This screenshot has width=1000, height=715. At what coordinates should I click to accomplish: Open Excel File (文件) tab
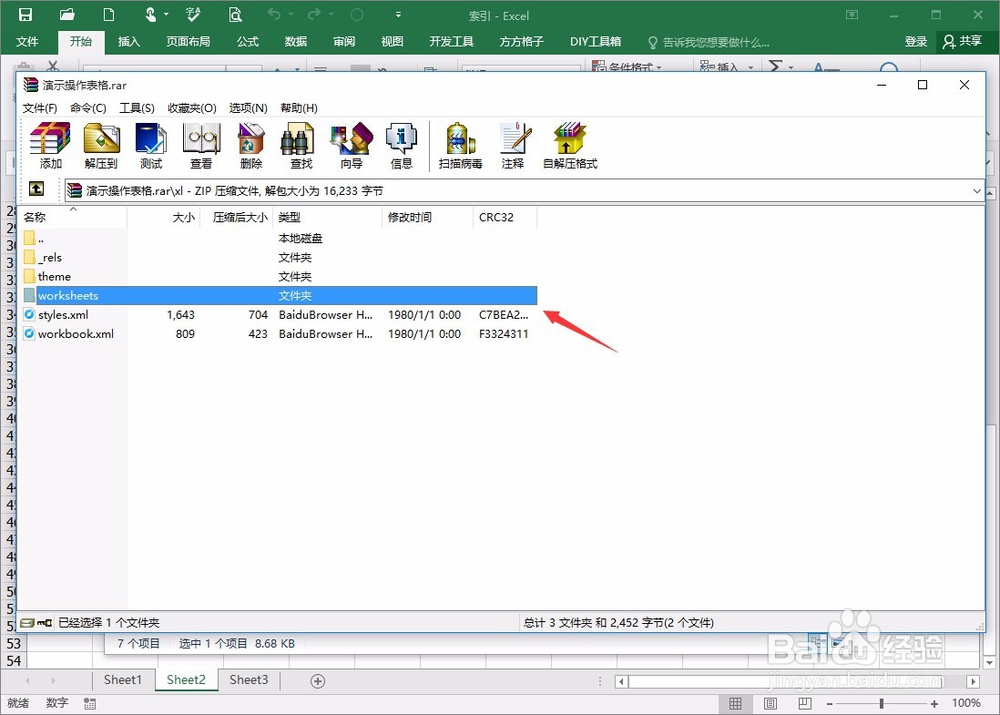(27, 41)
